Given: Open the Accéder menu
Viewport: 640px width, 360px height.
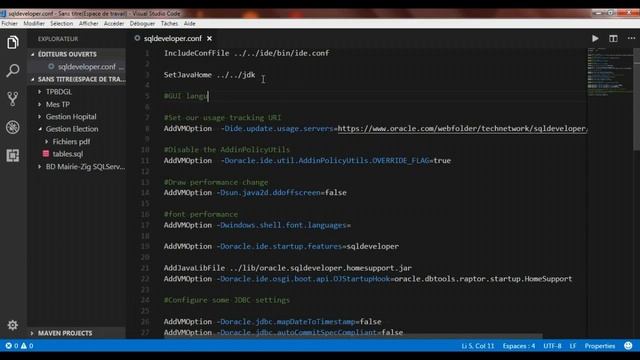Looking at the screenshot, I should tap(114, 24).
